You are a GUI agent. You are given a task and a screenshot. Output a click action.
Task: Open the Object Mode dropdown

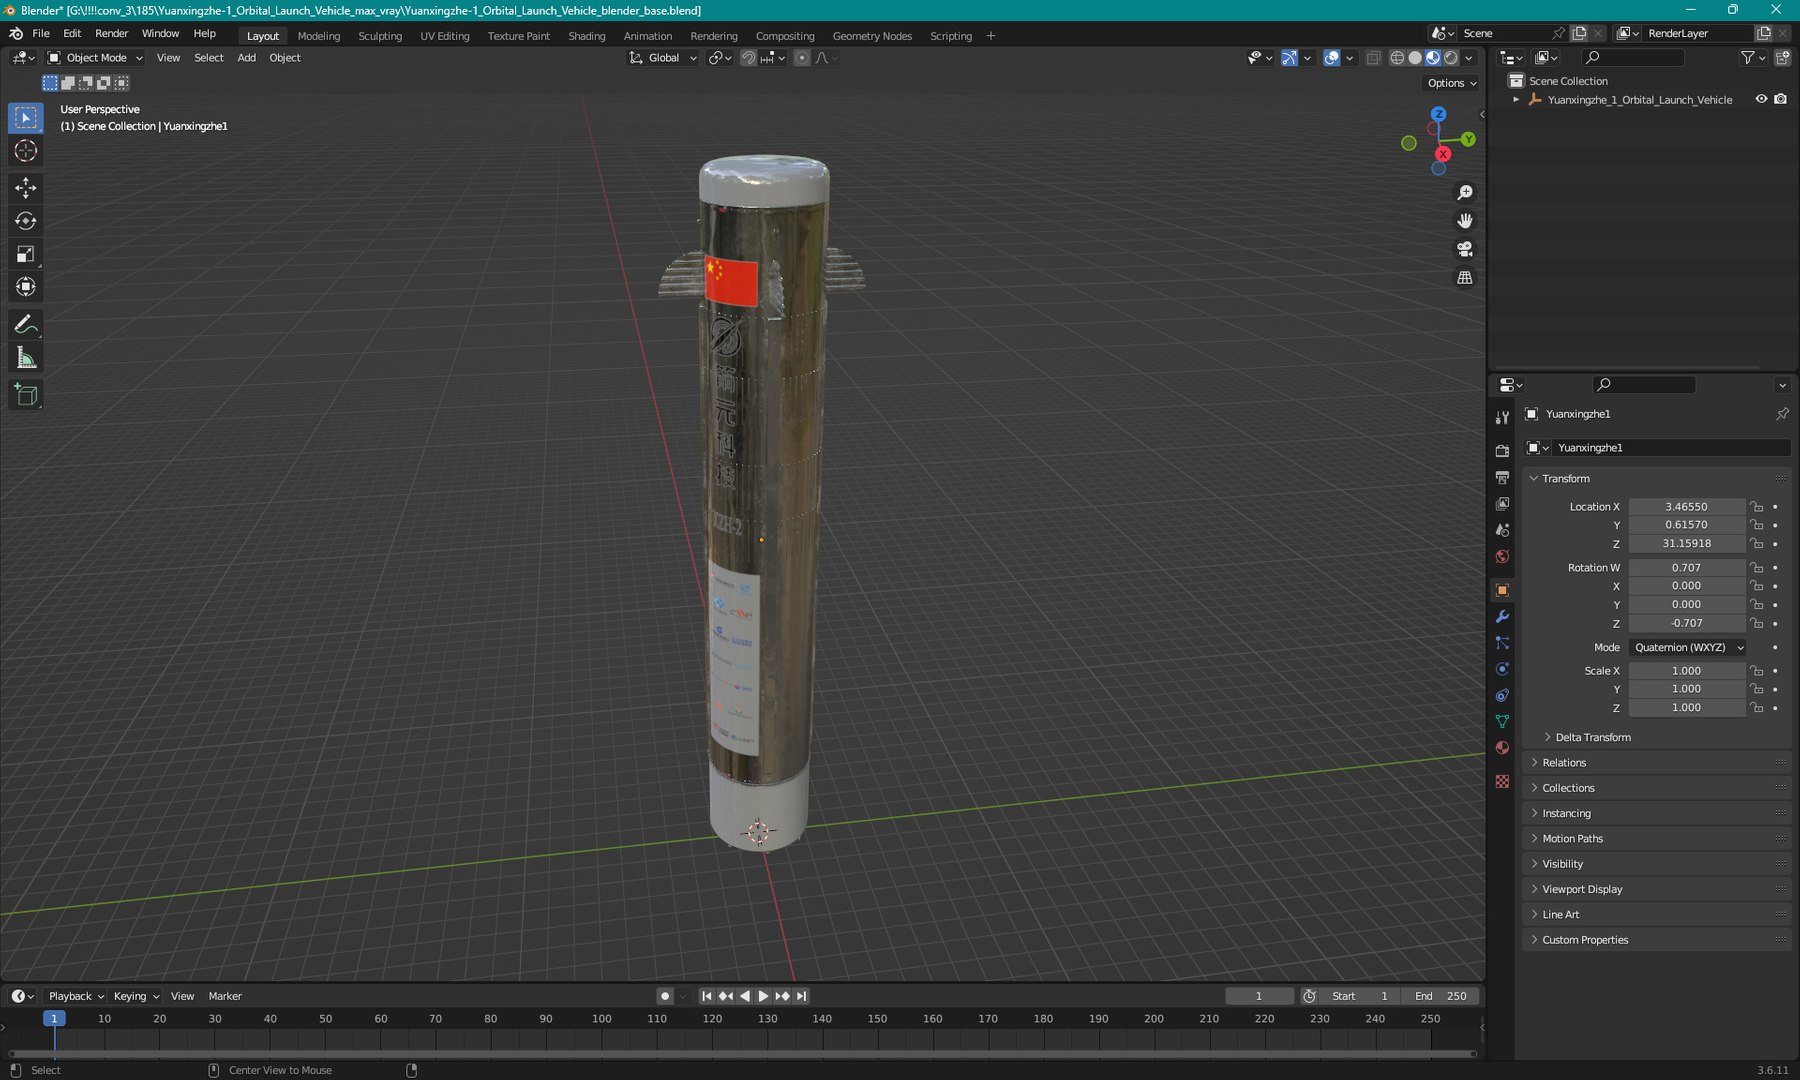pyautogui.click(x=96, y=58)
